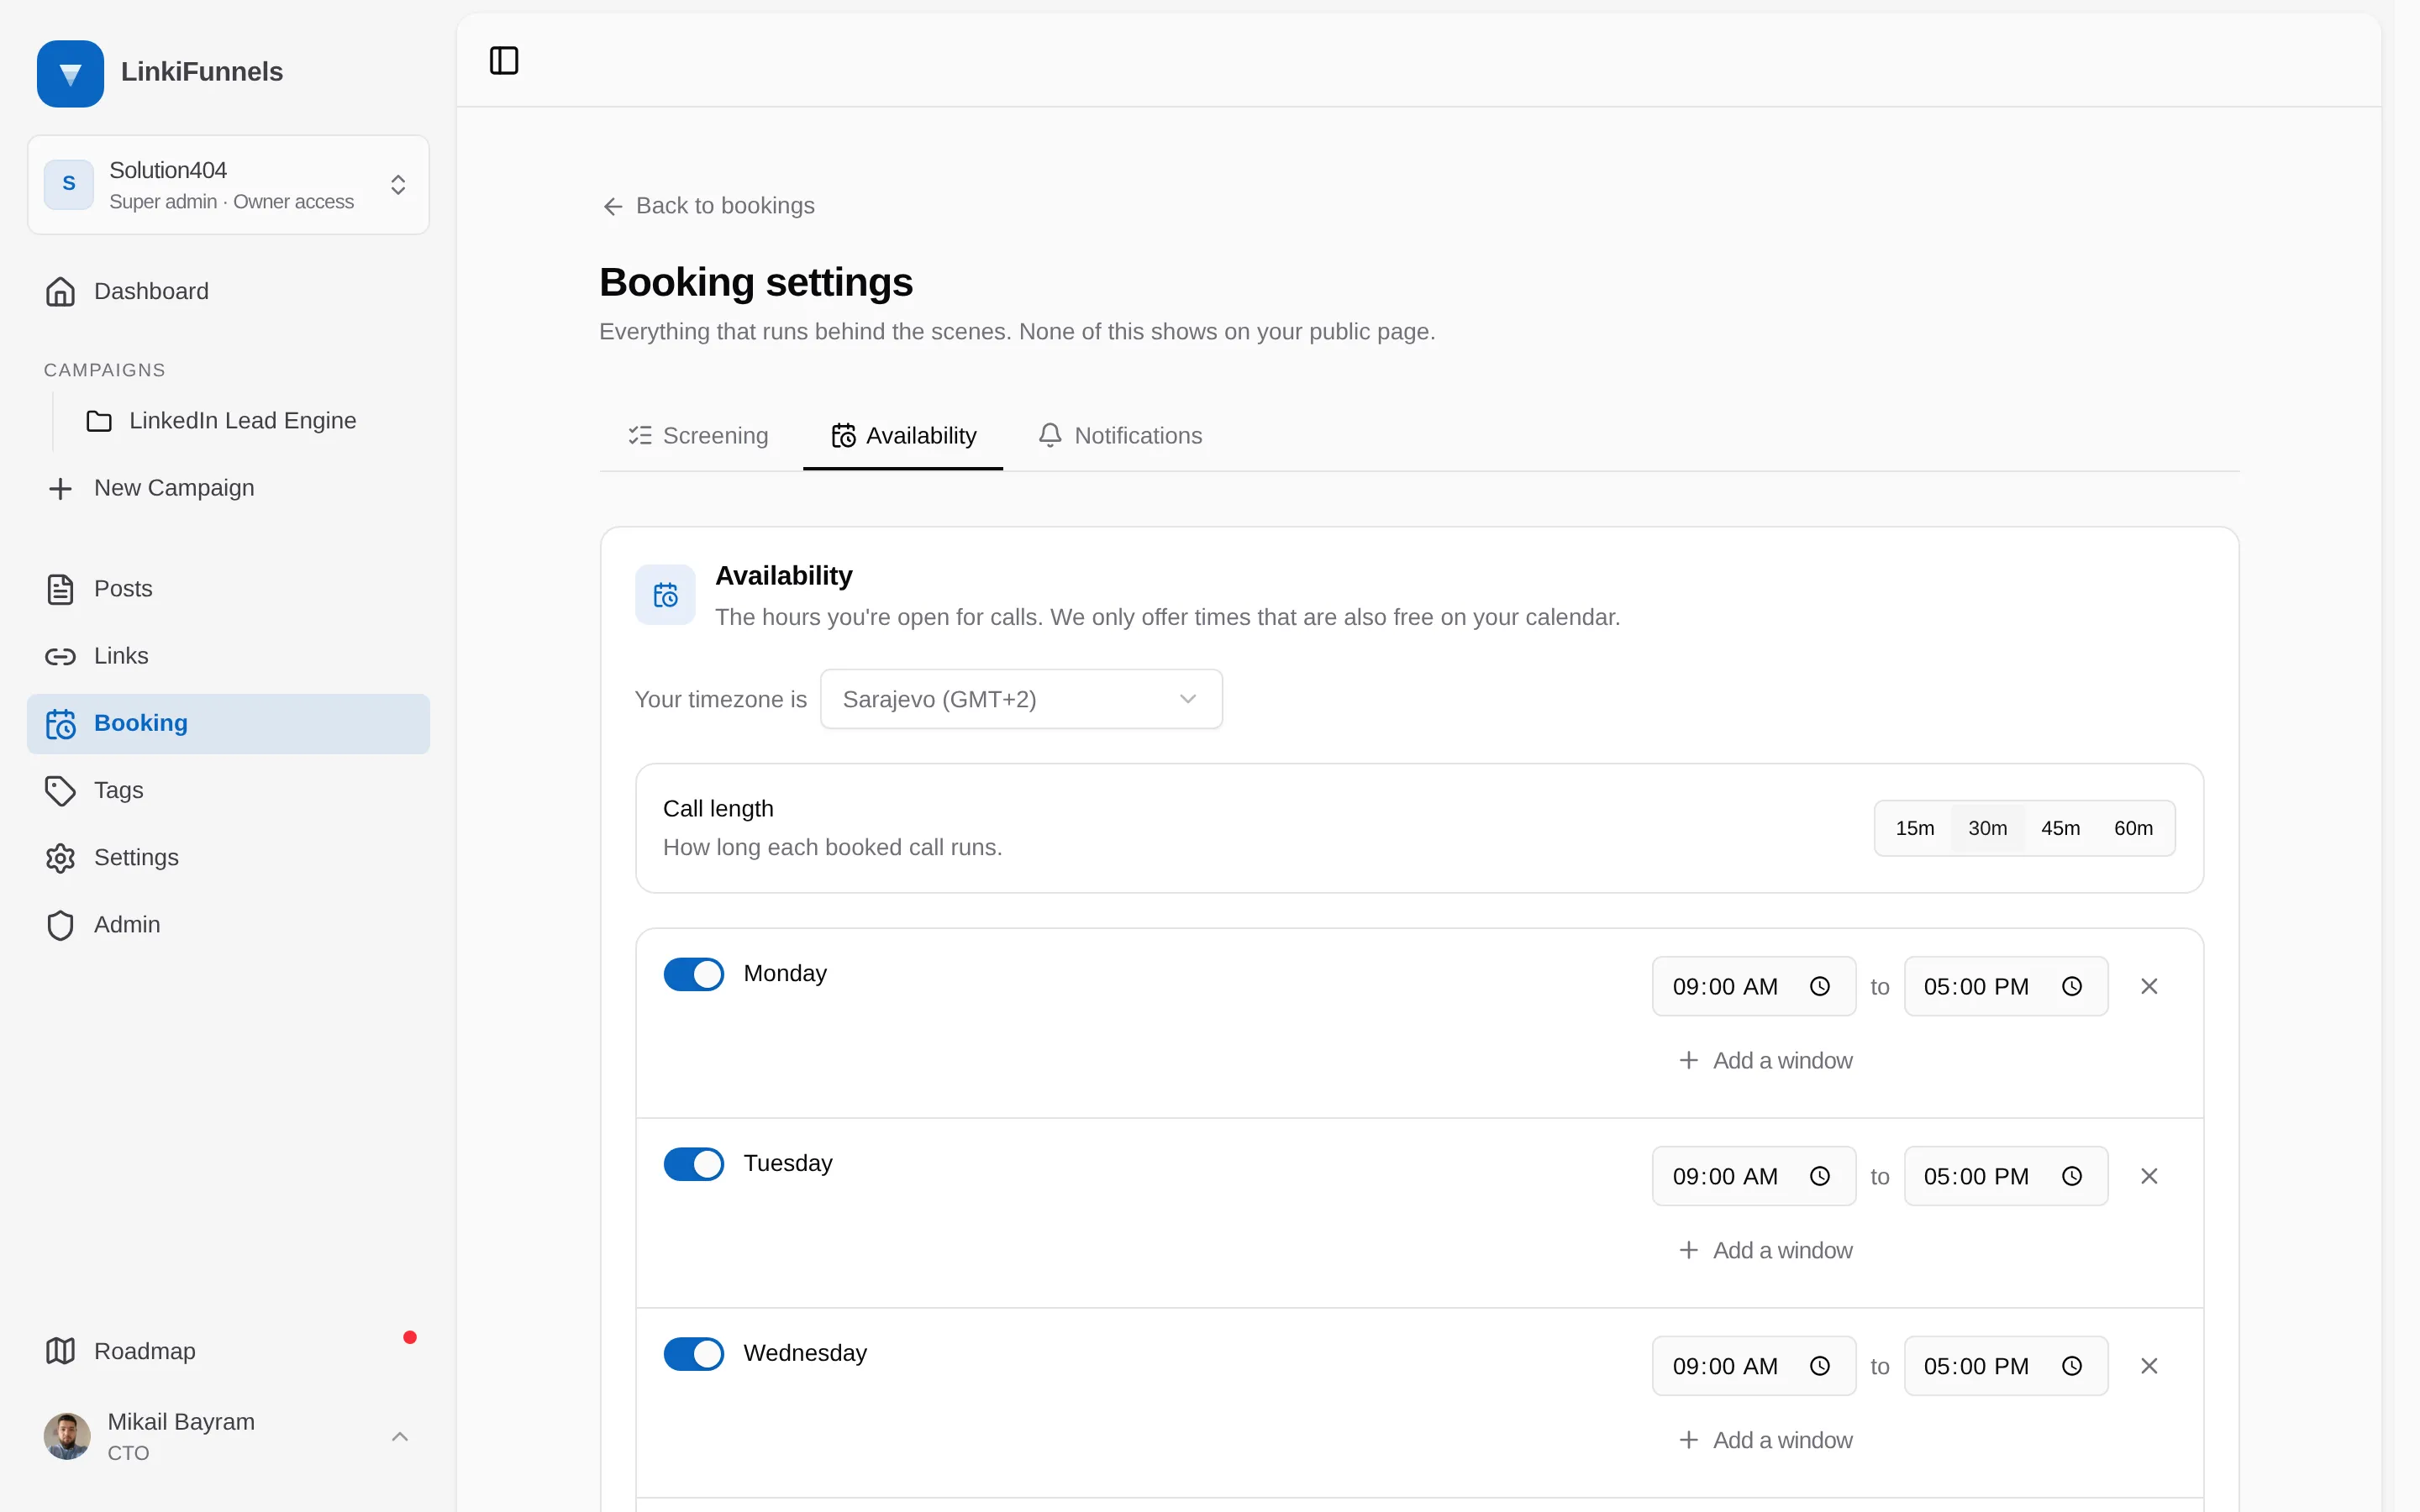Edit Tuesday's 05:00 PM end time
This screenshot has height=1512, width=2420.
pos(2006,1177)
